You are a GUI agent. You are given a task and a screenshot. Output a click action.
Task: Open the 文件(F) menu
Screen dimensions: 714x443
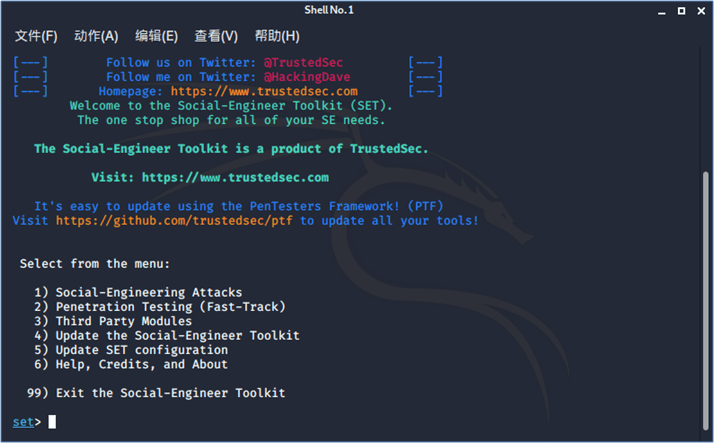click(36, 36)
